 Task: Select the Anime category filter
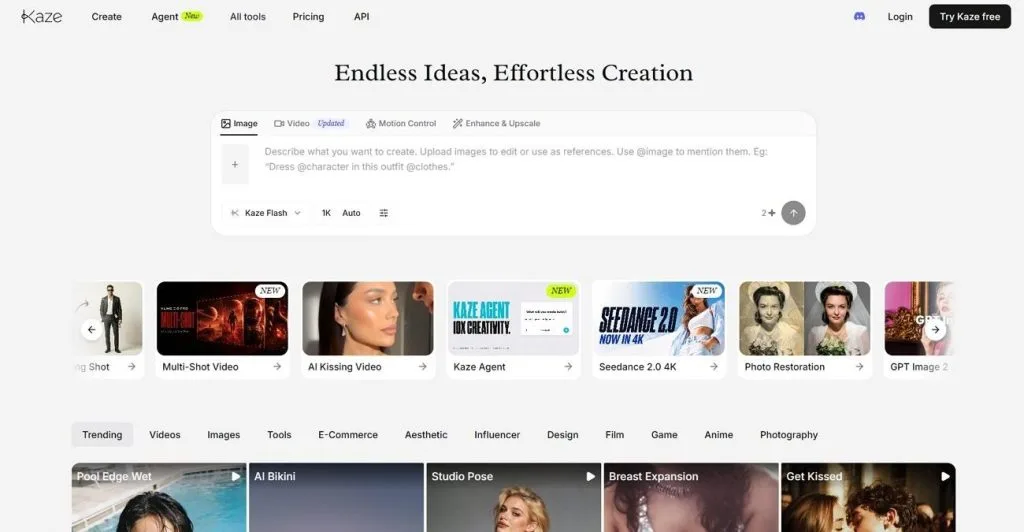pyautogui.click(x=718, y=435)
